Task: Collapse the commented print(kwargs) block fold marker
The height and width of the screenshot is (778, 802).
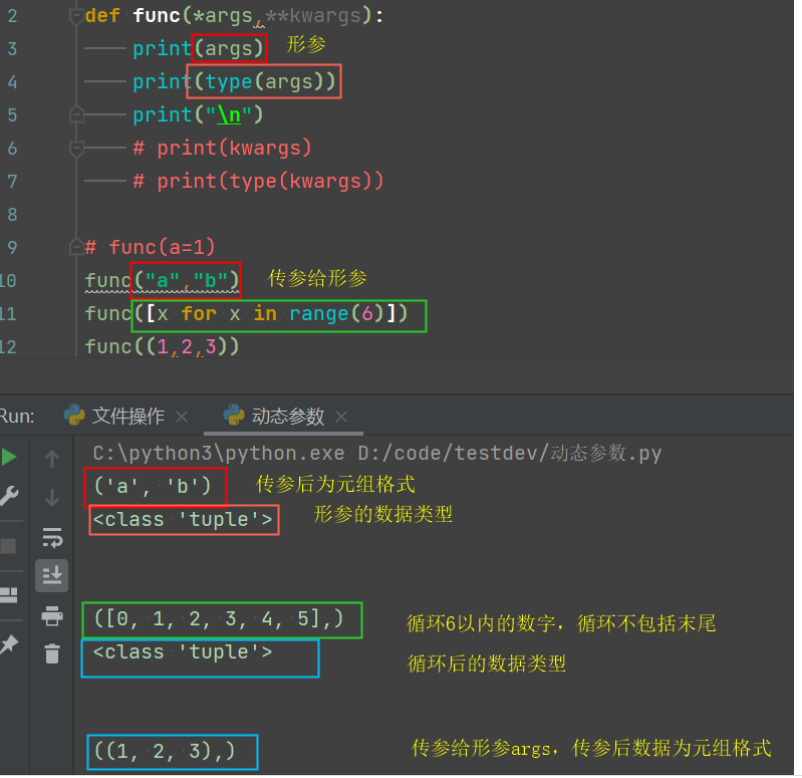Action: (76, 148)
